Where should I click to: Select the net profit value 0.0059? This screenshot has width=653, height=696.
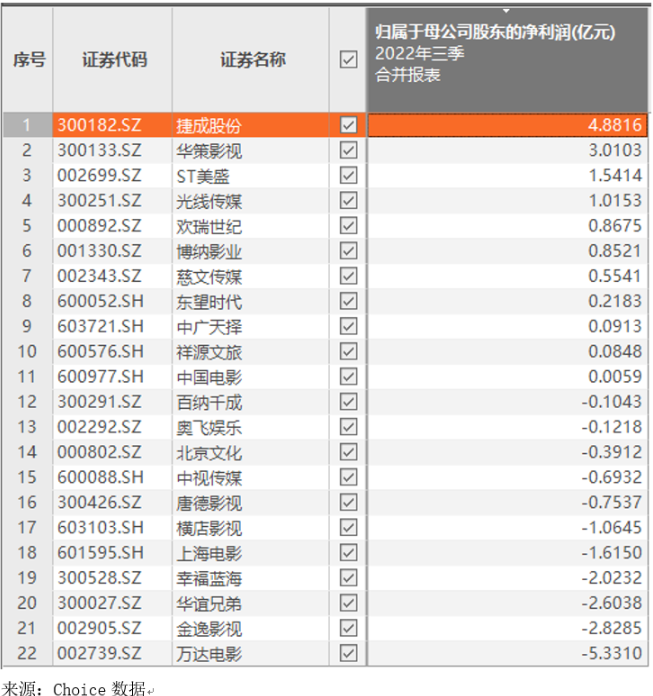coord(615,376)
